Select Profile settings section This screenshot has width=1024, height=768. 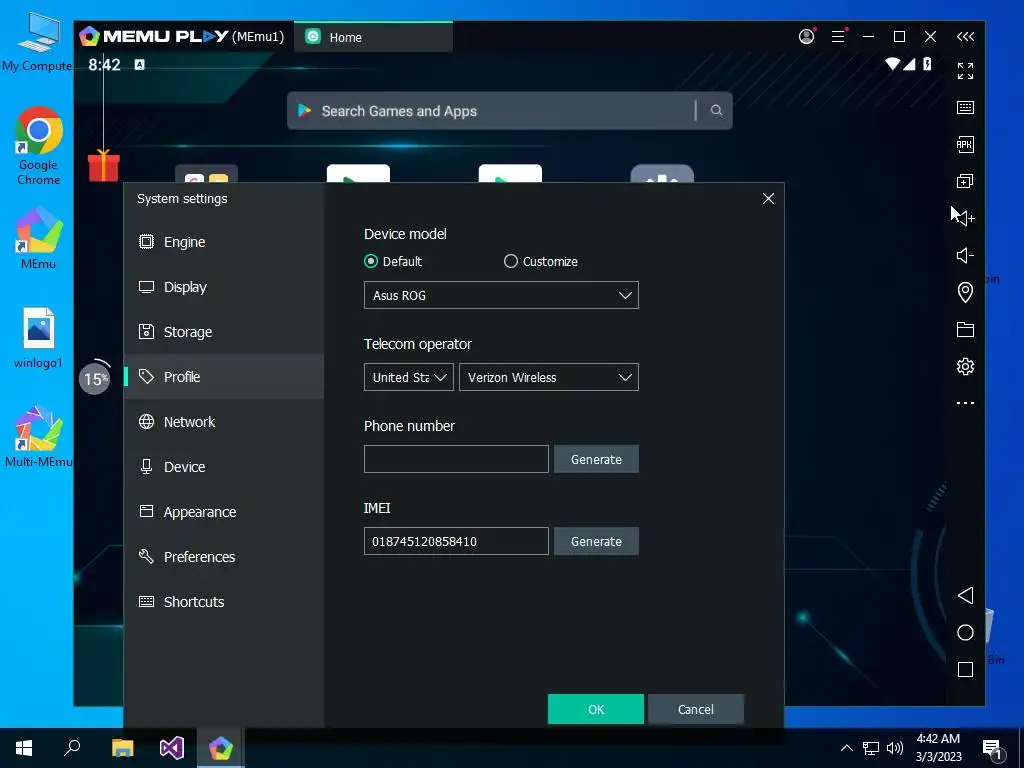point(224,377)
